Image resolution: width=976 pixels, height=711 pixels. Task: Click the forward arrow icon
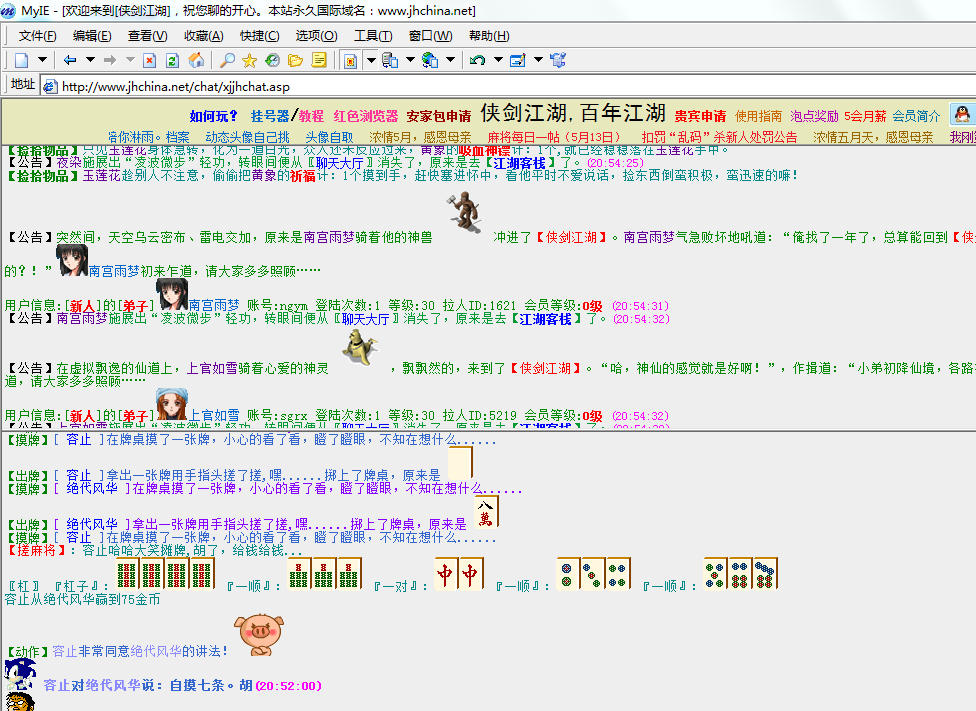(110, 60)
